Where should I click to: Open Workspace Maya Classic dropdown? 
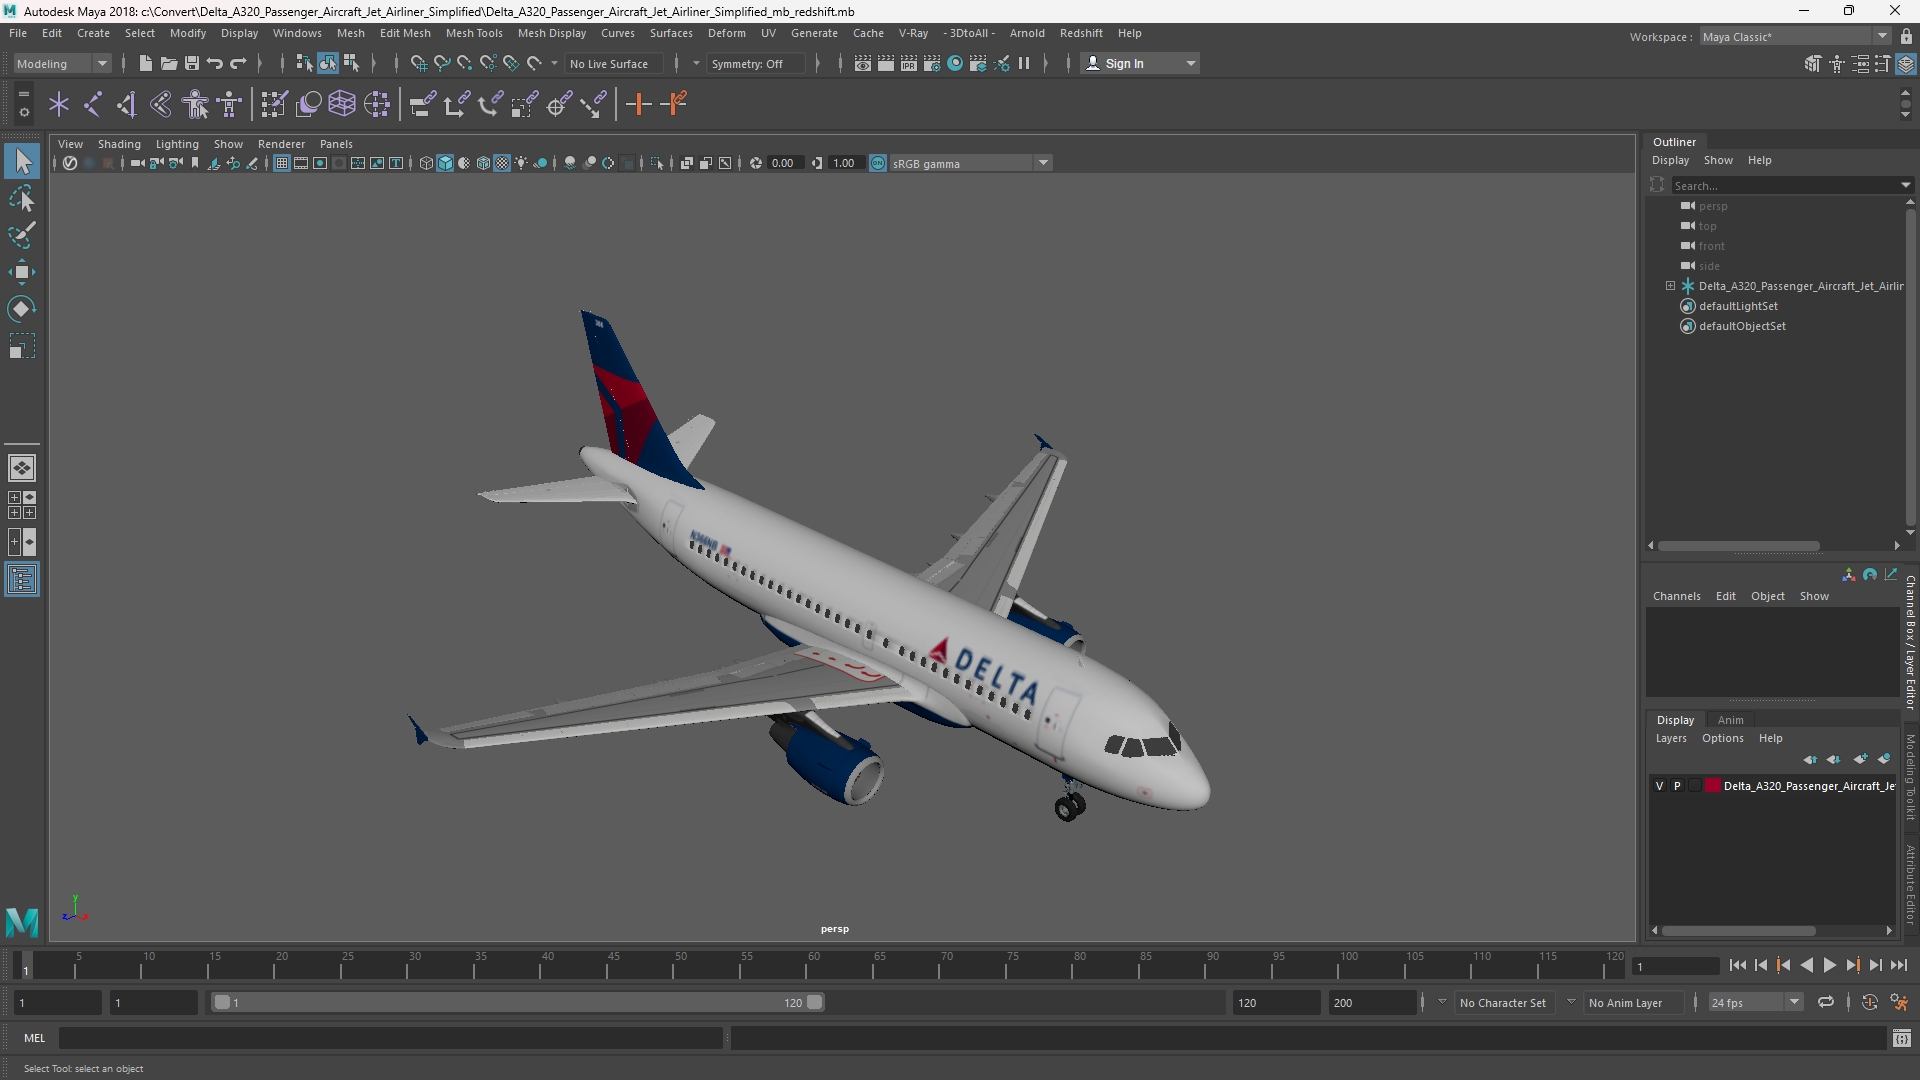pyautogui.click(x=1794, y=37)
